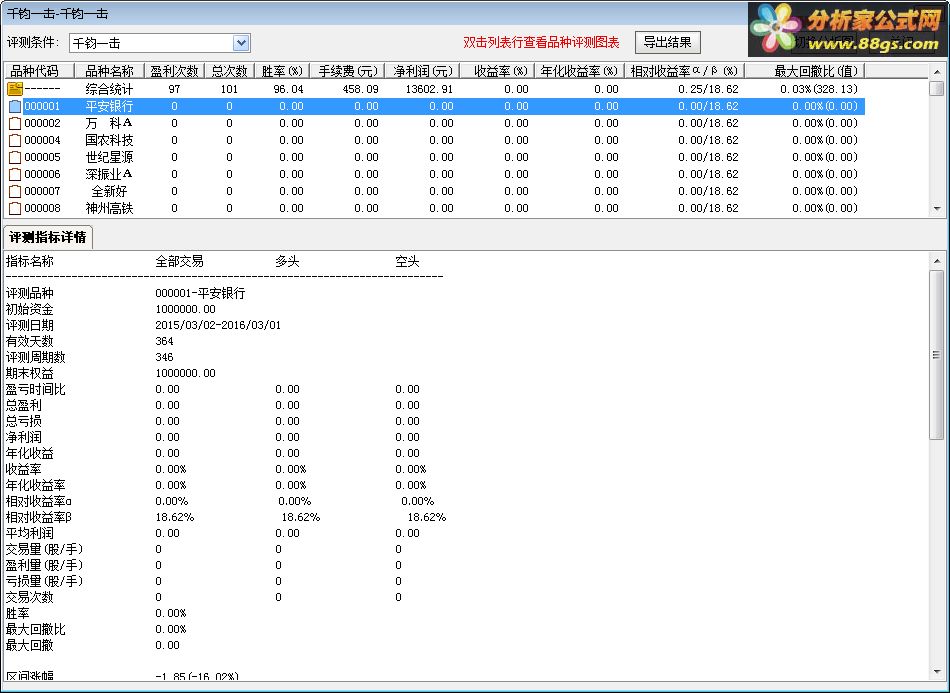This screenshot has height=693, width=950.
Task: Click the 相对收益率β label
Action: pos(39,517)
